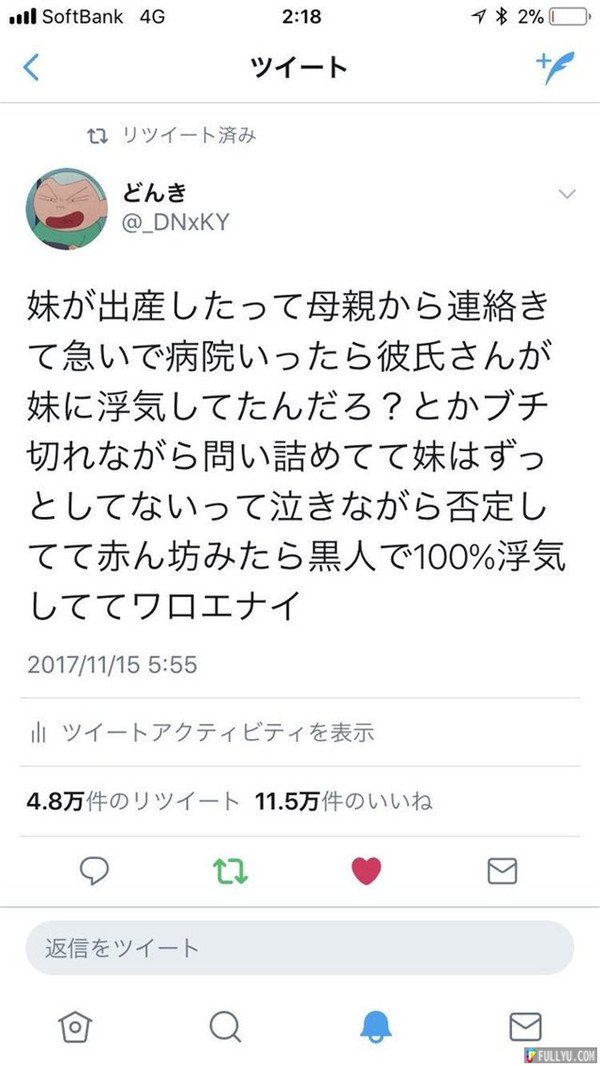The width and height of the screenshot is (600, 1066).
Task: Tap the どんき display name
Action: tap(154, 194)
